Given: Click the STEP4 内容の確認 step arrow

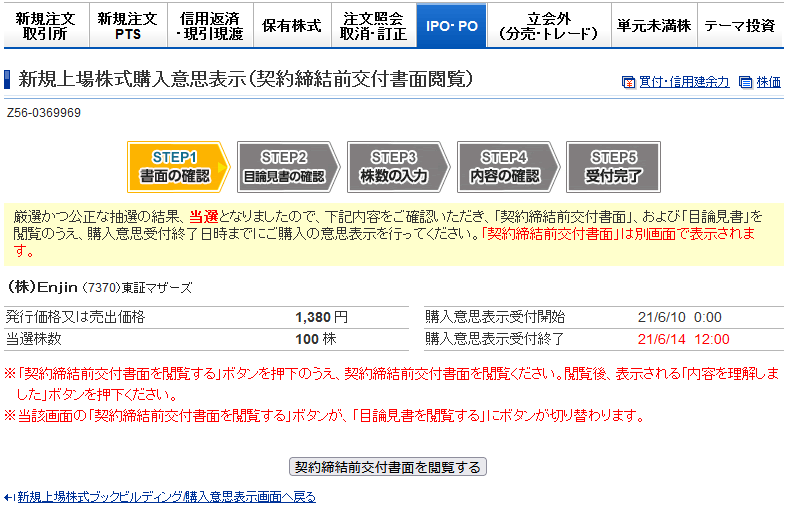Looking at the screenshot, I should coord(505,167).
